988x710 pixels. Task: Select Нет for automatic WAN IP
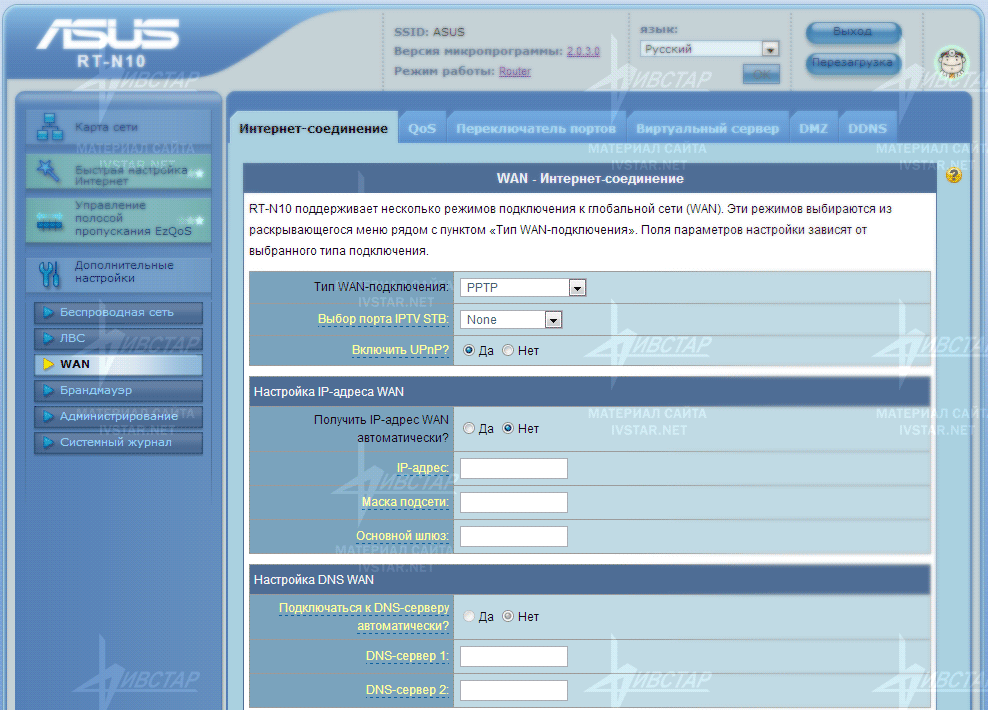coord(508,428)
